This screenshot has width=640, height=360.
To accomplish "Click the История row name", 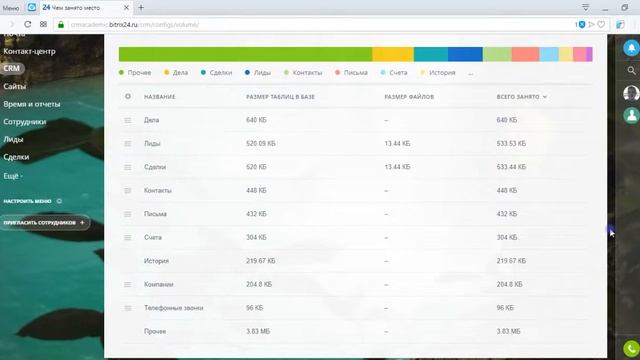I will tap(156, 261).
